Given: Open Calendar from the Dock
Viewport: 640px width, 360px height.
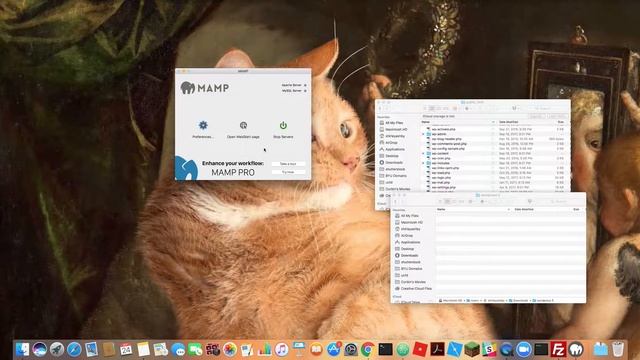Looking at the screenshot, I should coord(126,349).
